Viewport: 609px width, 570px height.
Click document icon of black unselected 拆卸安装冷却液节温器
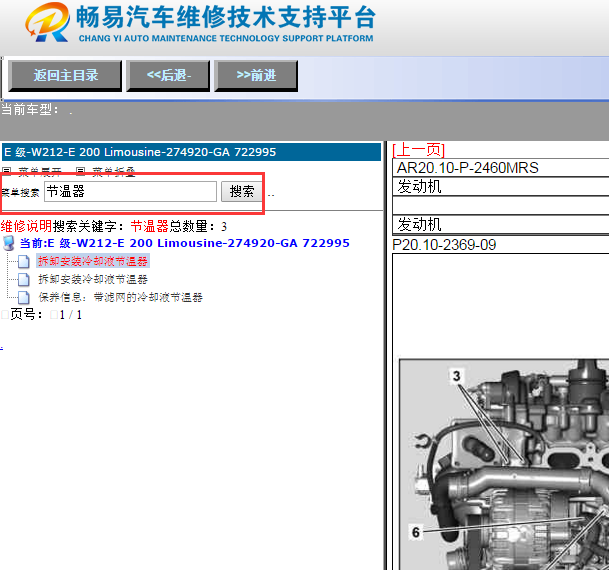pyautogui.click(x=24, y=279)
